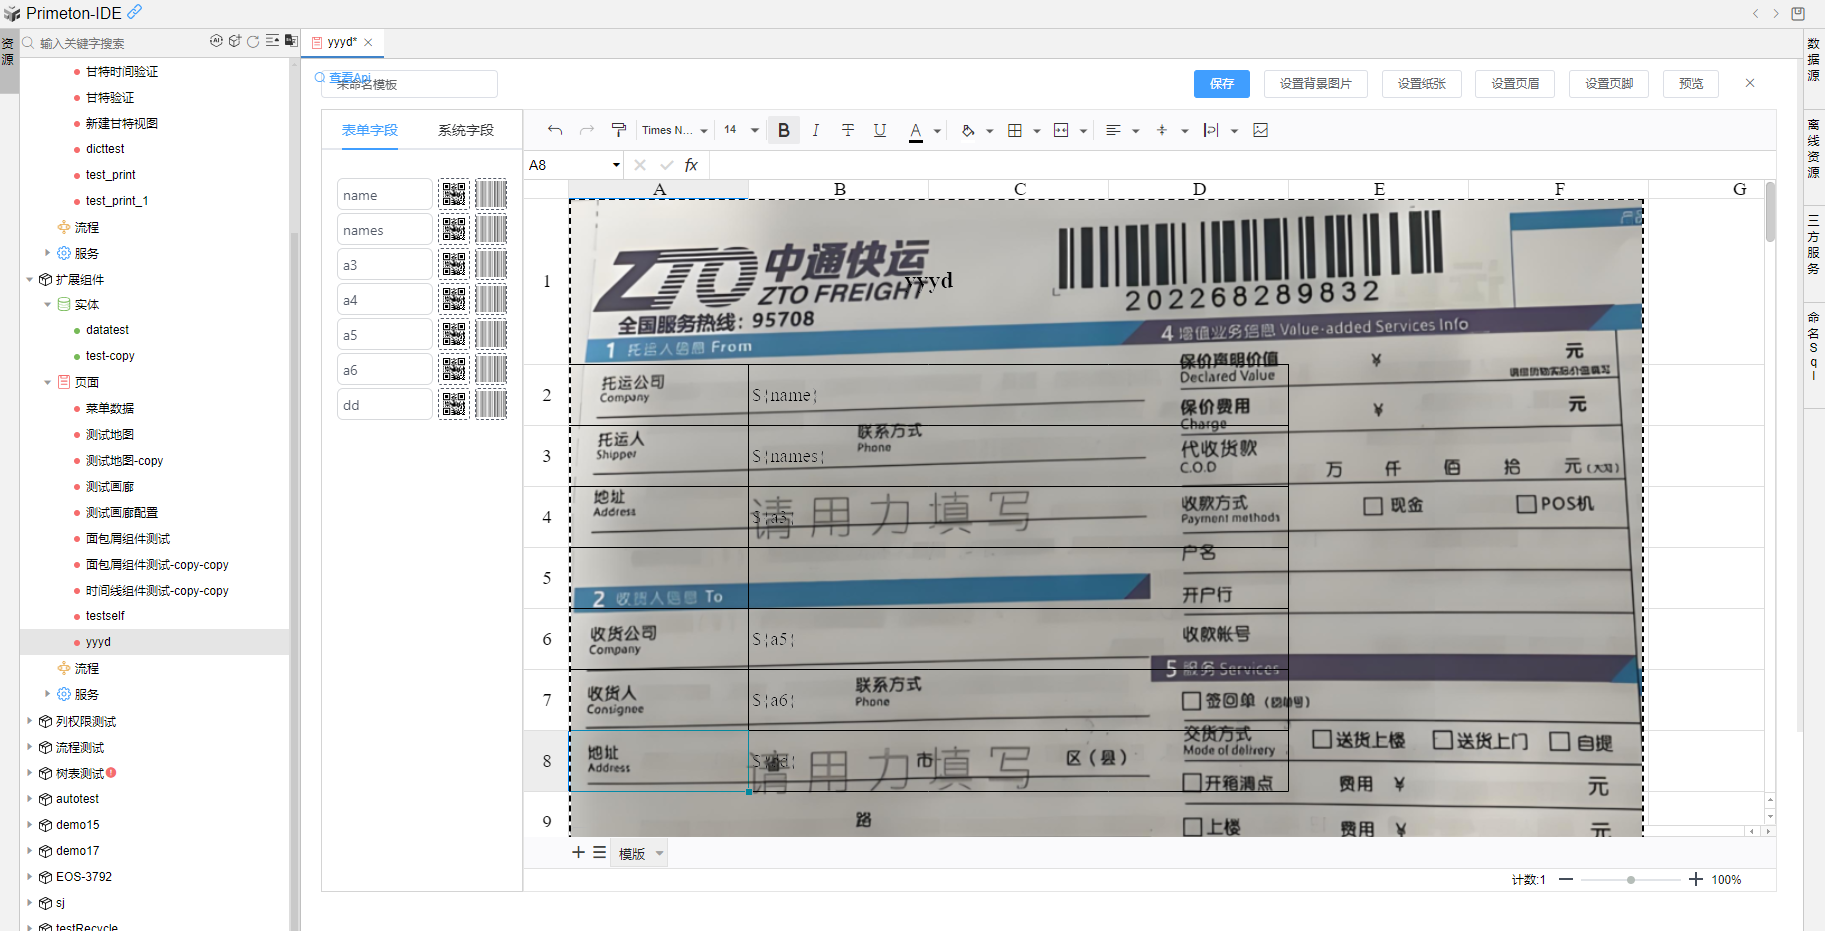Viewport: 1825px width, 931px height.
Task: Click the merge cells icon
Action: (x=1061, y=130)
